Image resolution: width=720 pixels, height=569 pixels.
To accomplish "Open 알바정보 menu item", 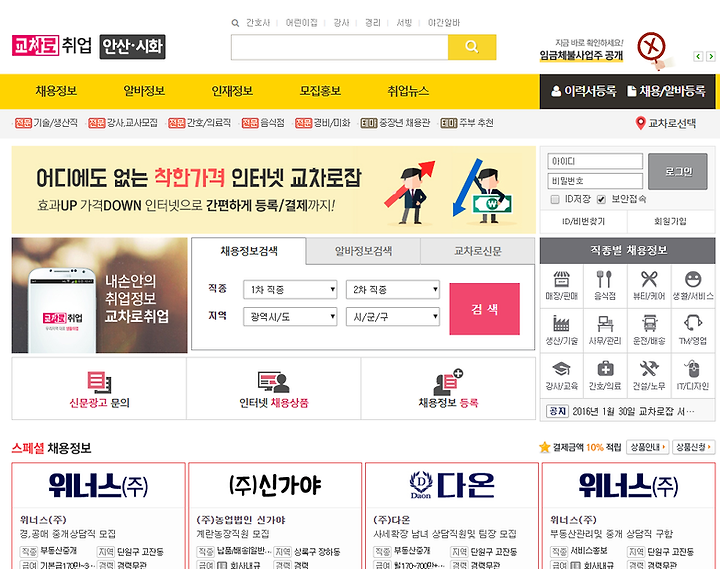I will click(144, 91).
